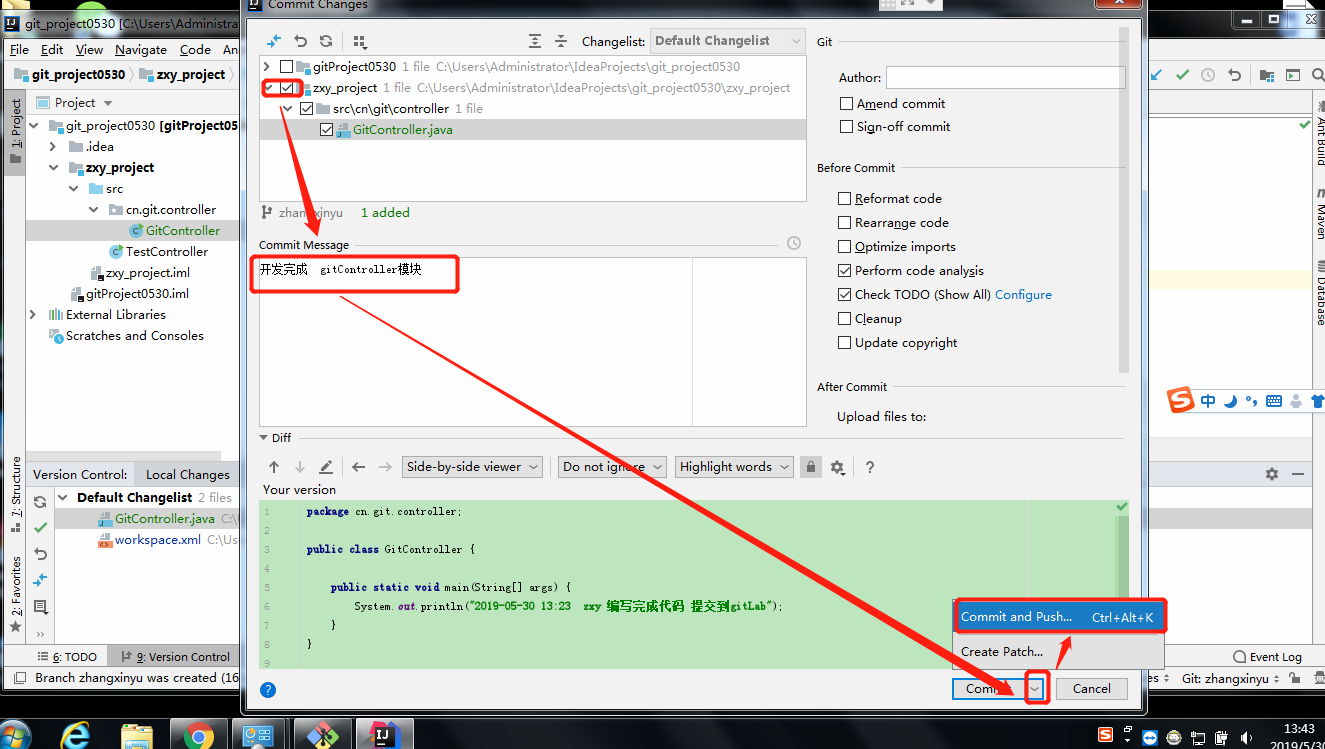1325x749 pixels.
Task: Disable Check TODO checkbox
Action: point(845,295)
